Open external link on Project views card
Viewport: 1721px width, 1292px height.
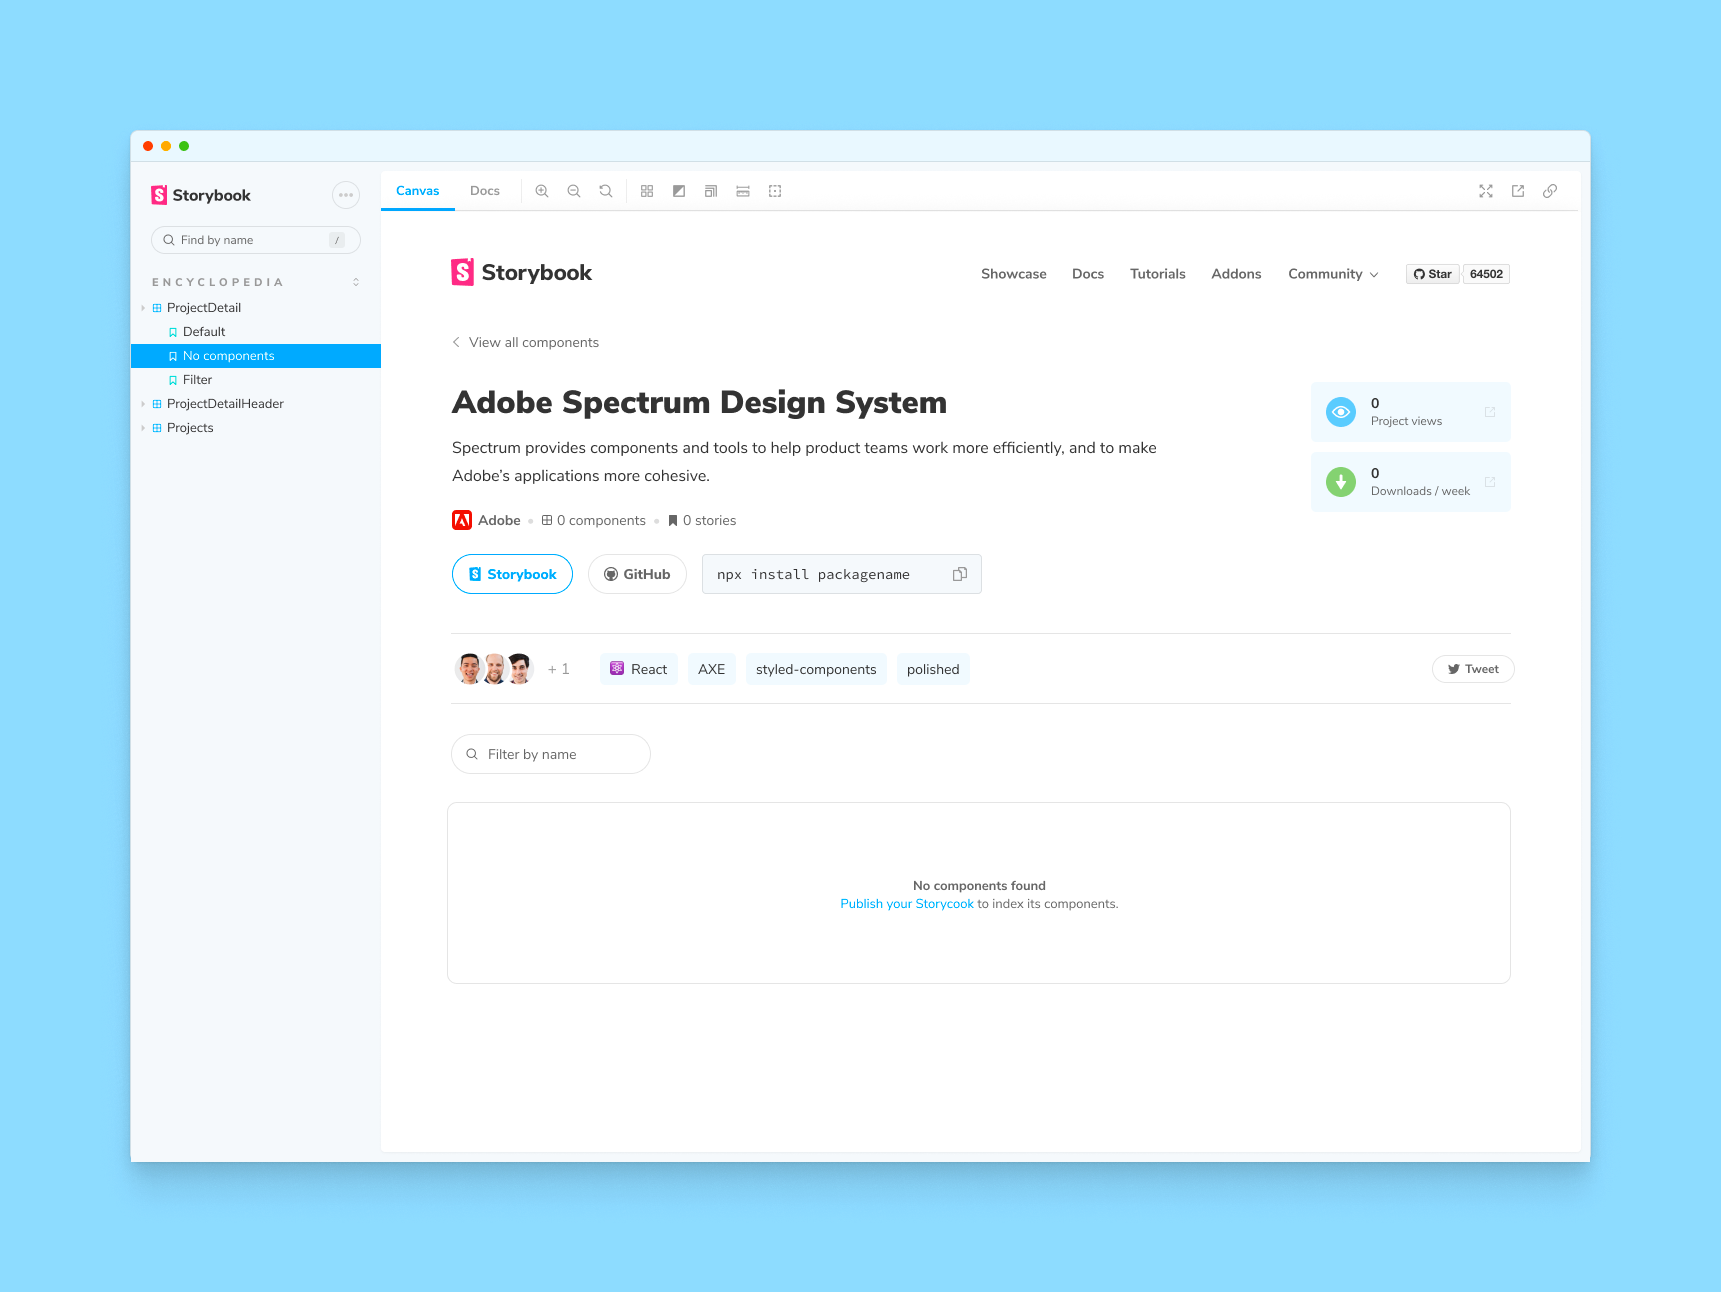point(1490,412)
